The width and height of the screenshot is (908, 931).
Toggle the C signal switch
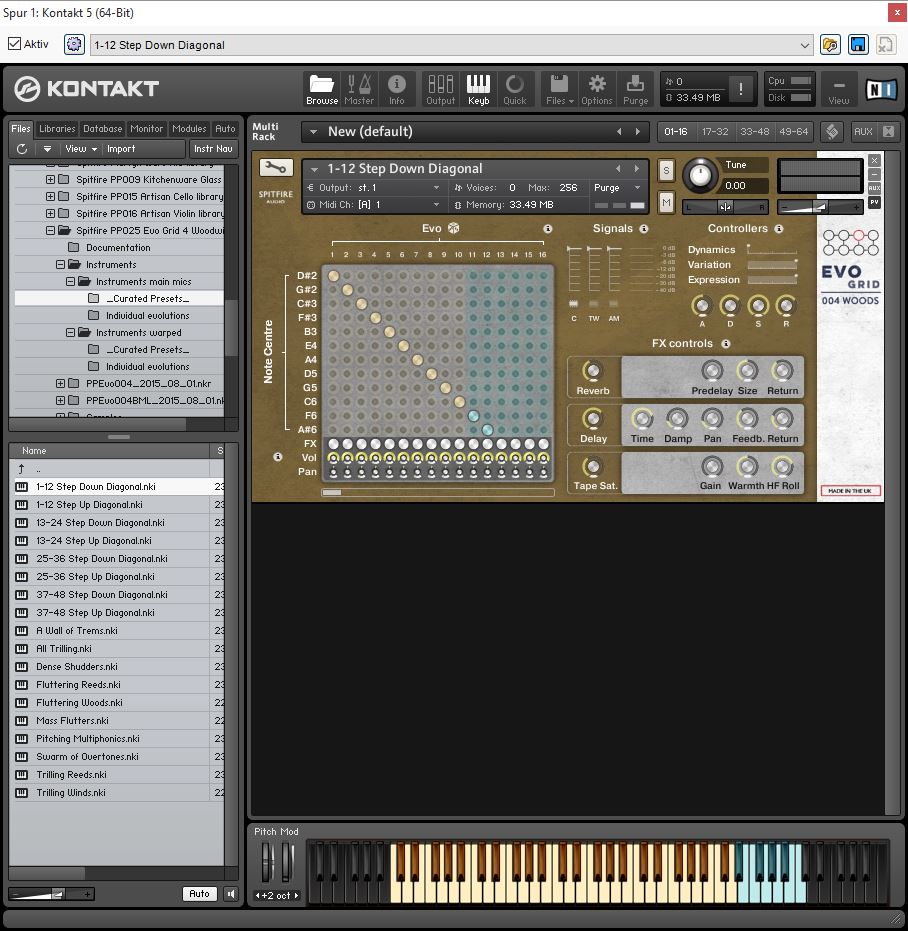574,304
